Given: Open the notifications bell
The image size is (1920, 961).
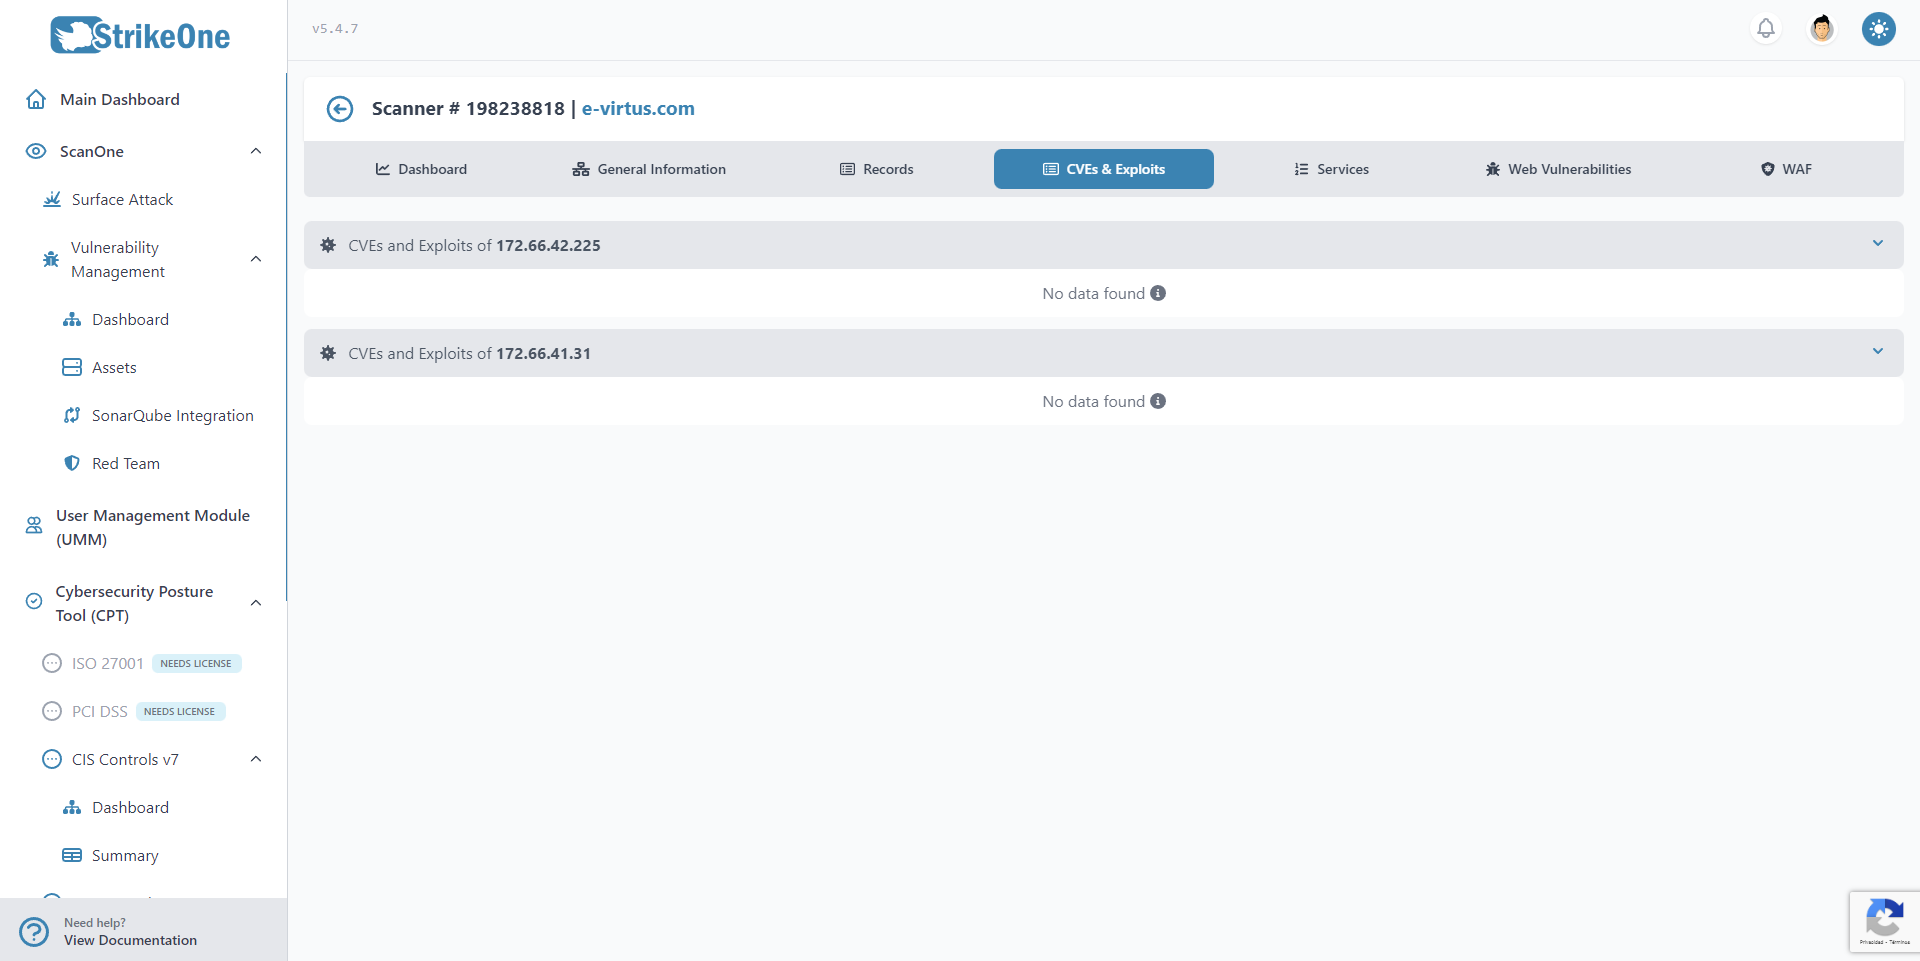Looking at the screenshot, I should click(x=1766, y=29).
